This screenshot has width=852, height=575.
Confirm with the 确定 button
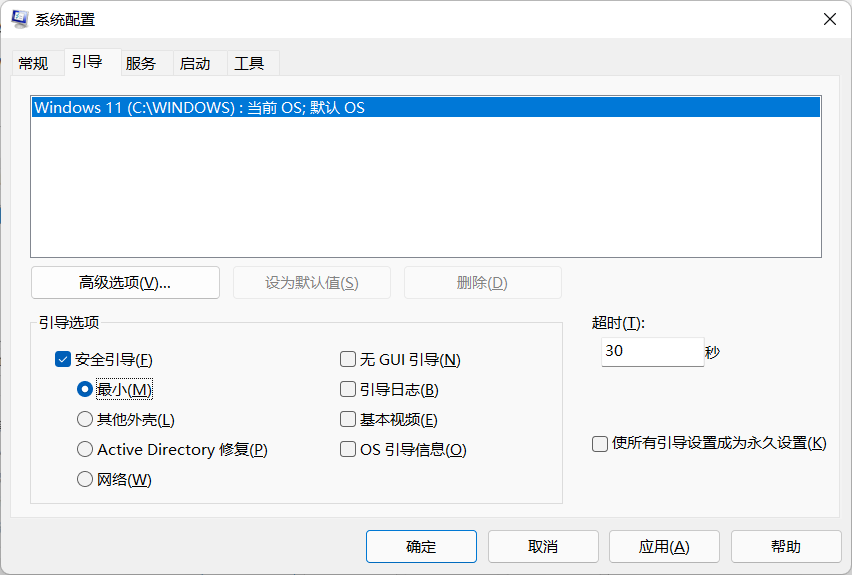coord(421,546)
